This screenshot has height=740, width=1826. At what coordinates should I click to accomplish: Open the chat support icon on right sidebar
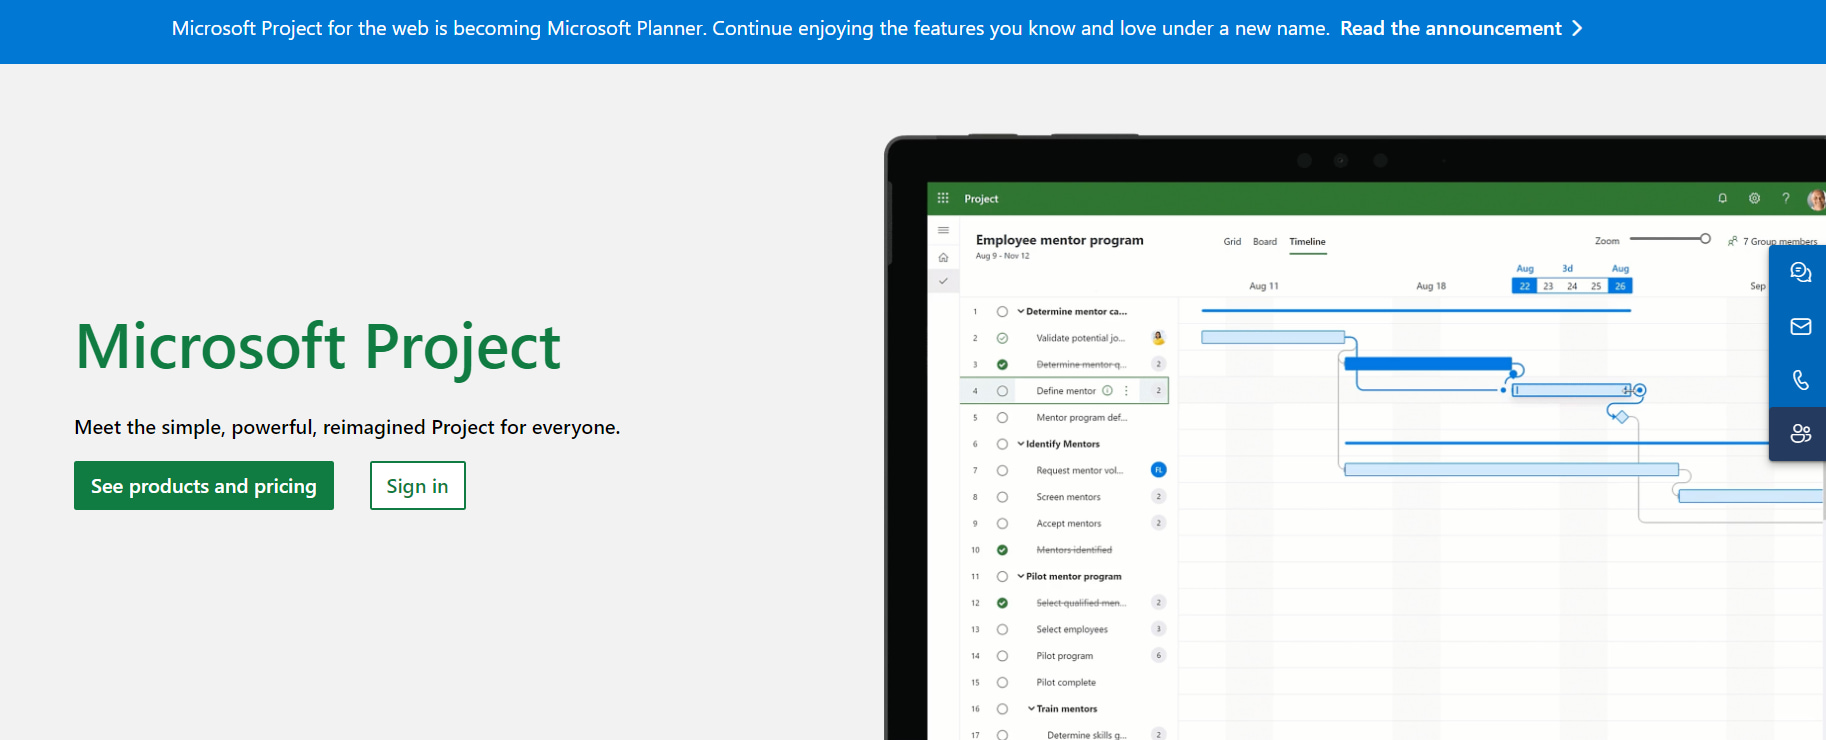coord(1800,273)
